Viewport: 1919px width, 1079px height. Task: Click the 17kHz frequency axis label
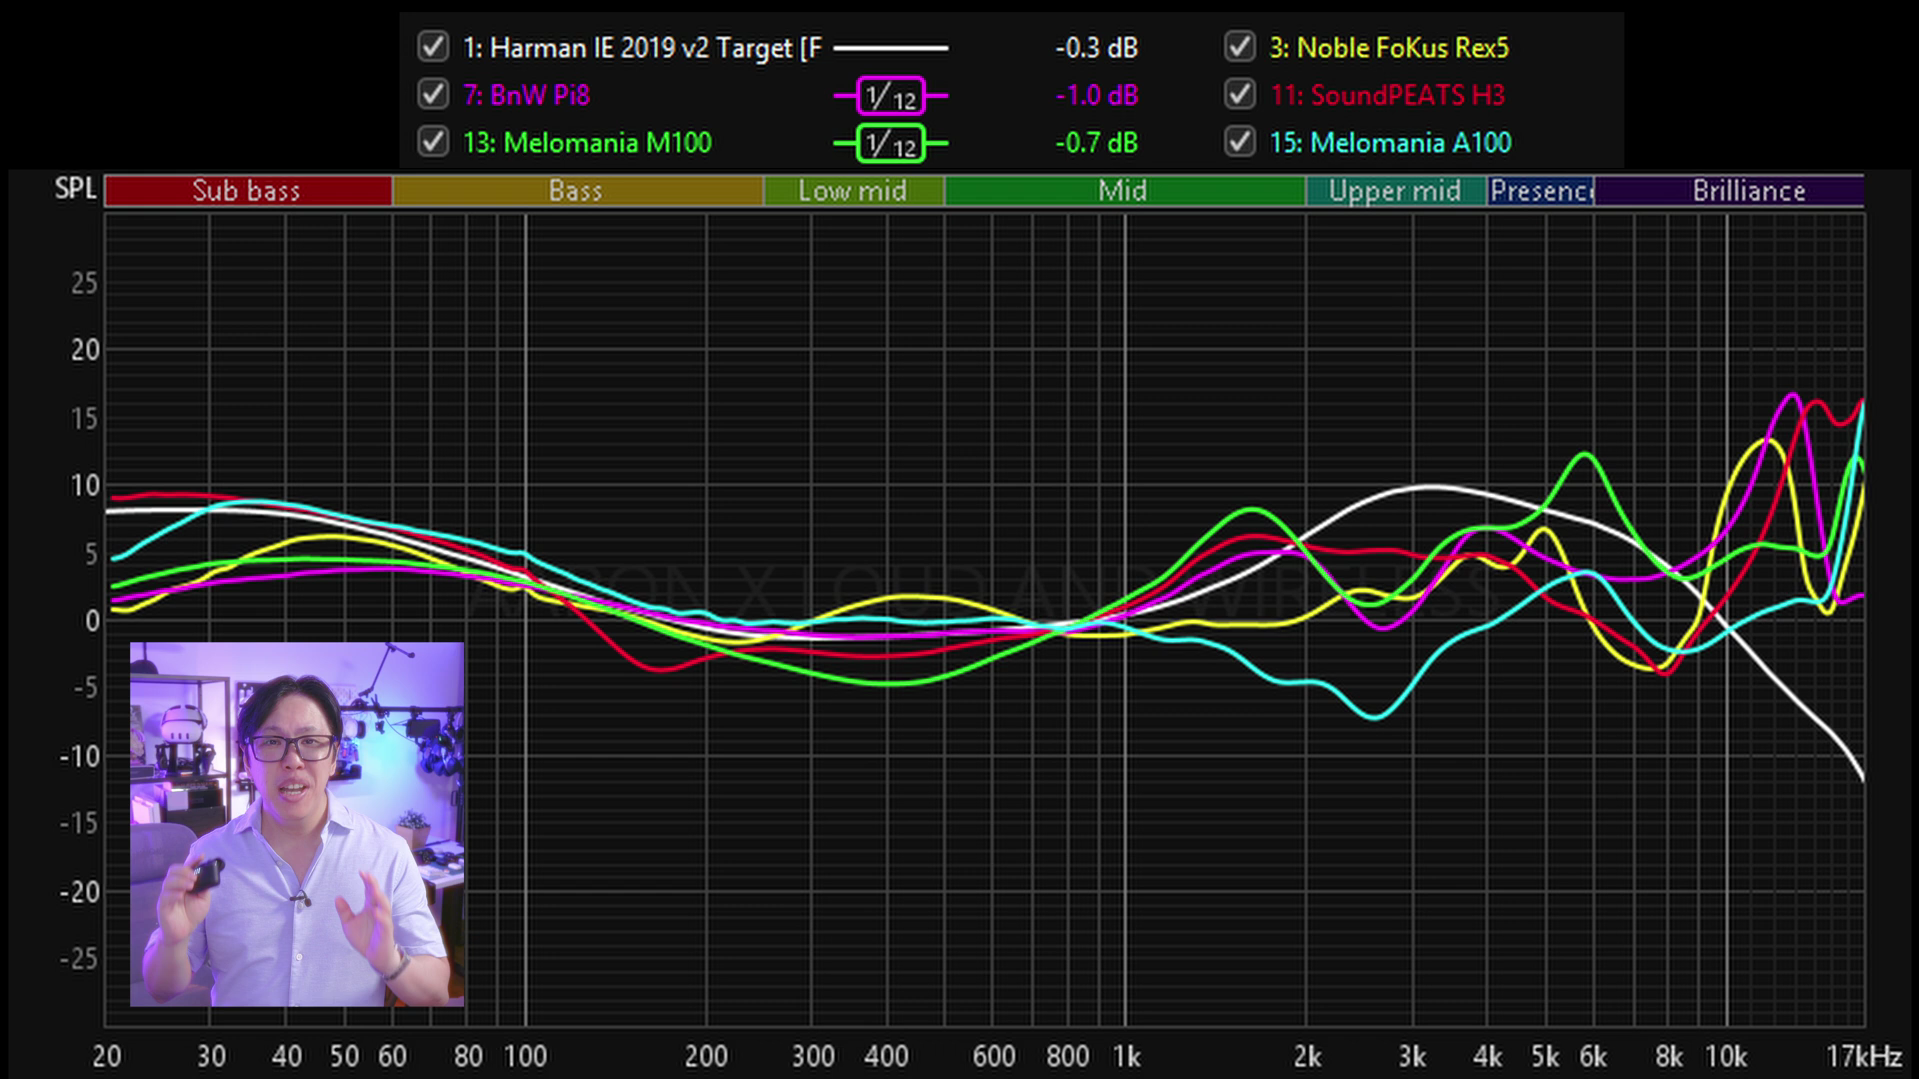(x=1863, y=1056)
